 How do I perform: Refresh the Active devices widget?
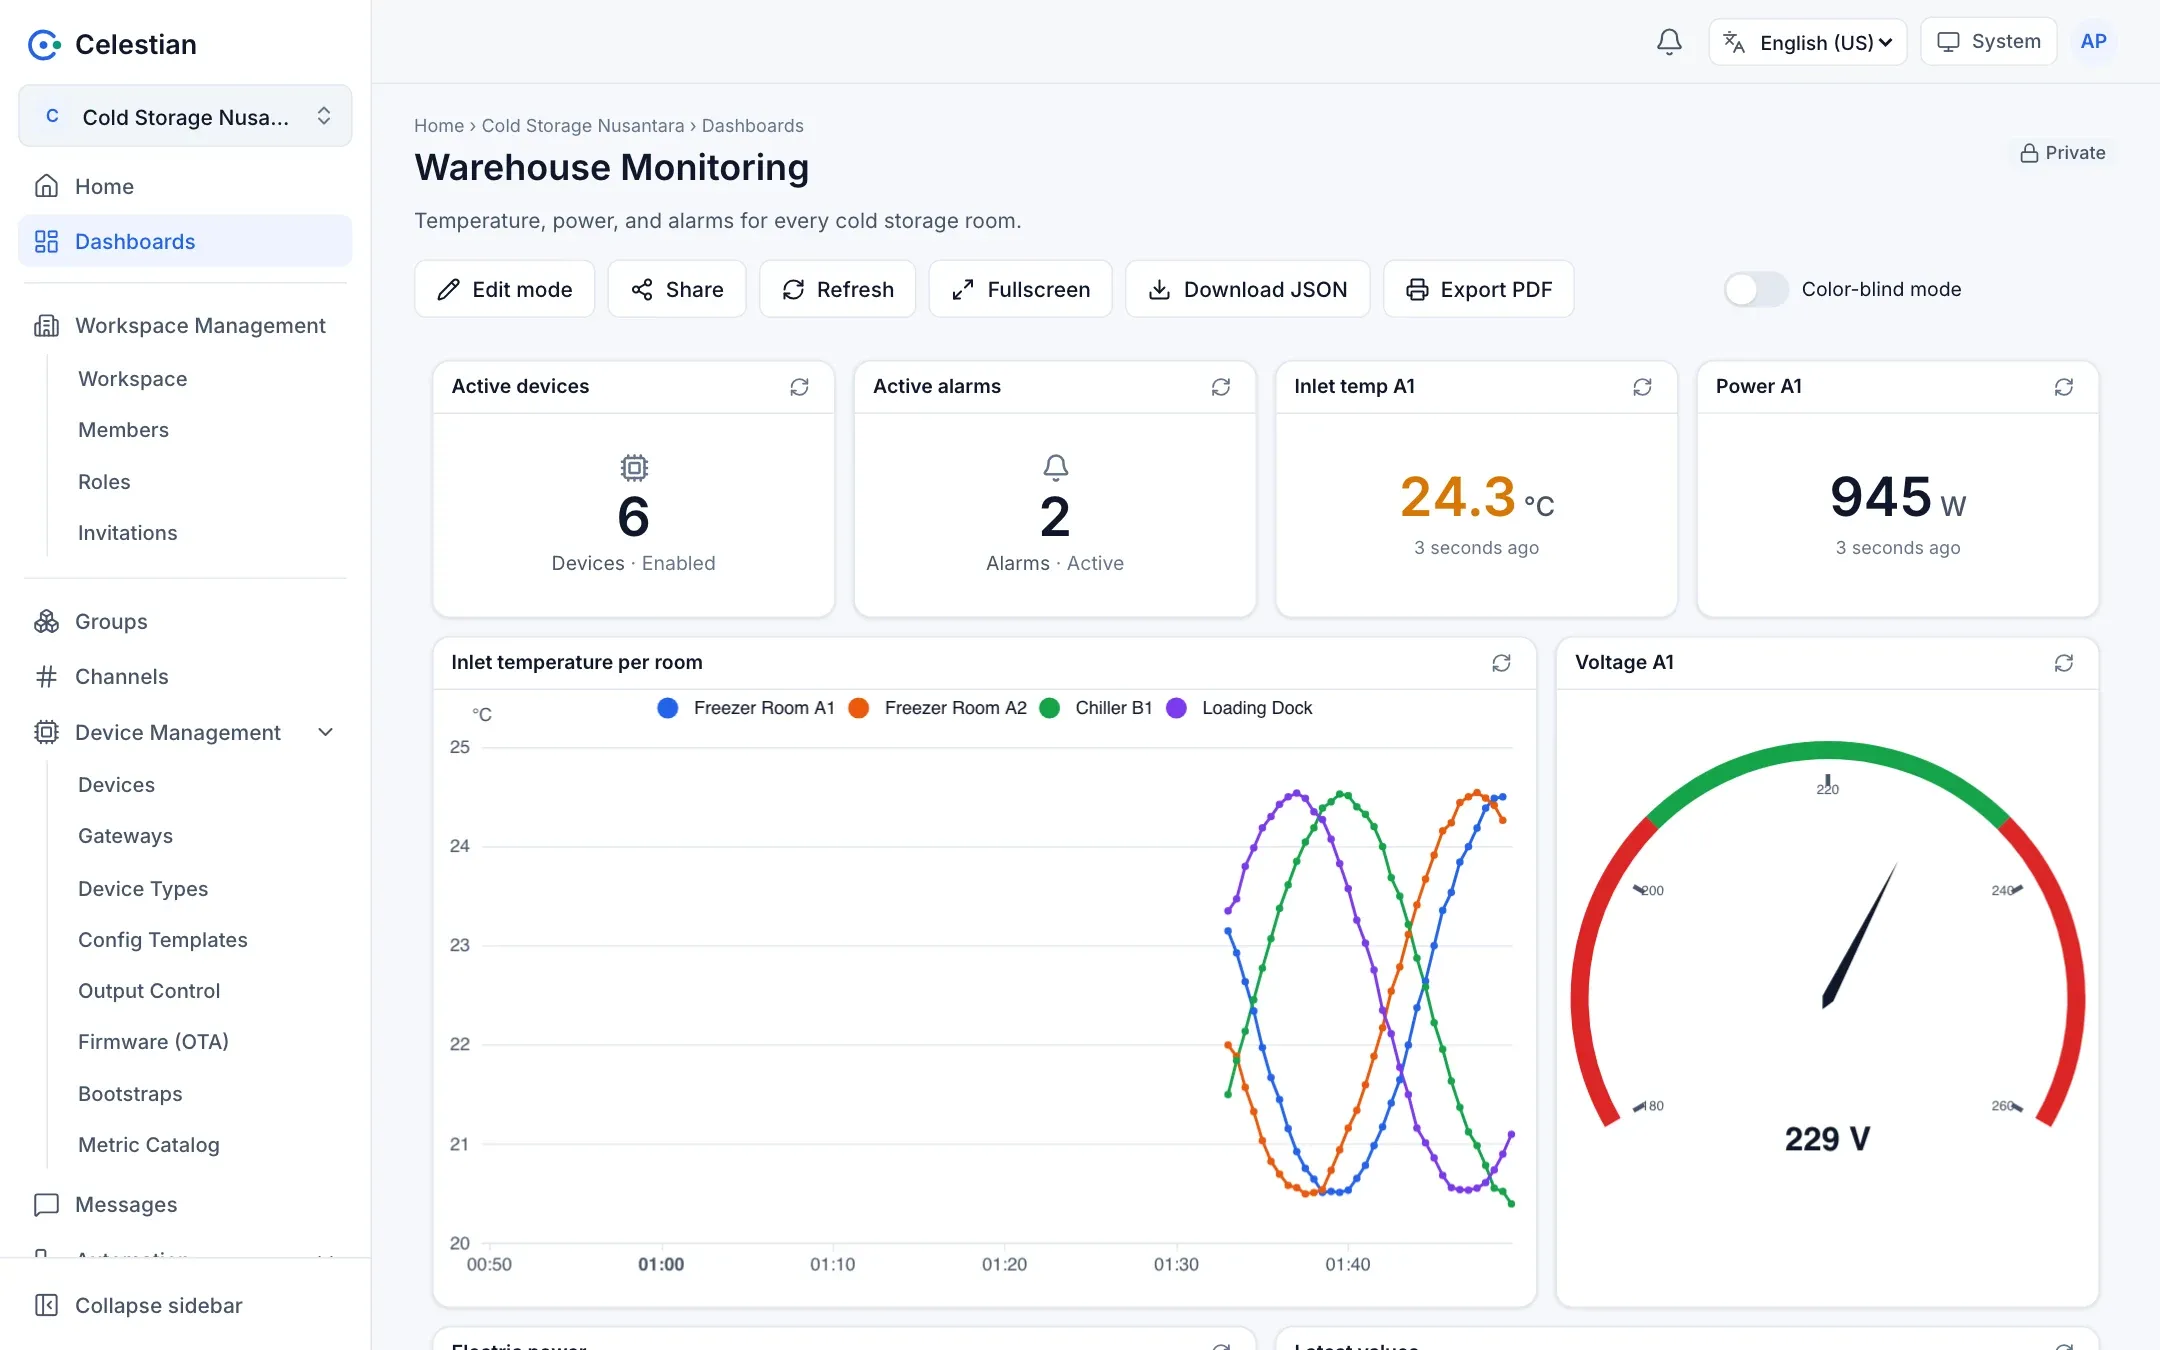(x=799, y=387)
